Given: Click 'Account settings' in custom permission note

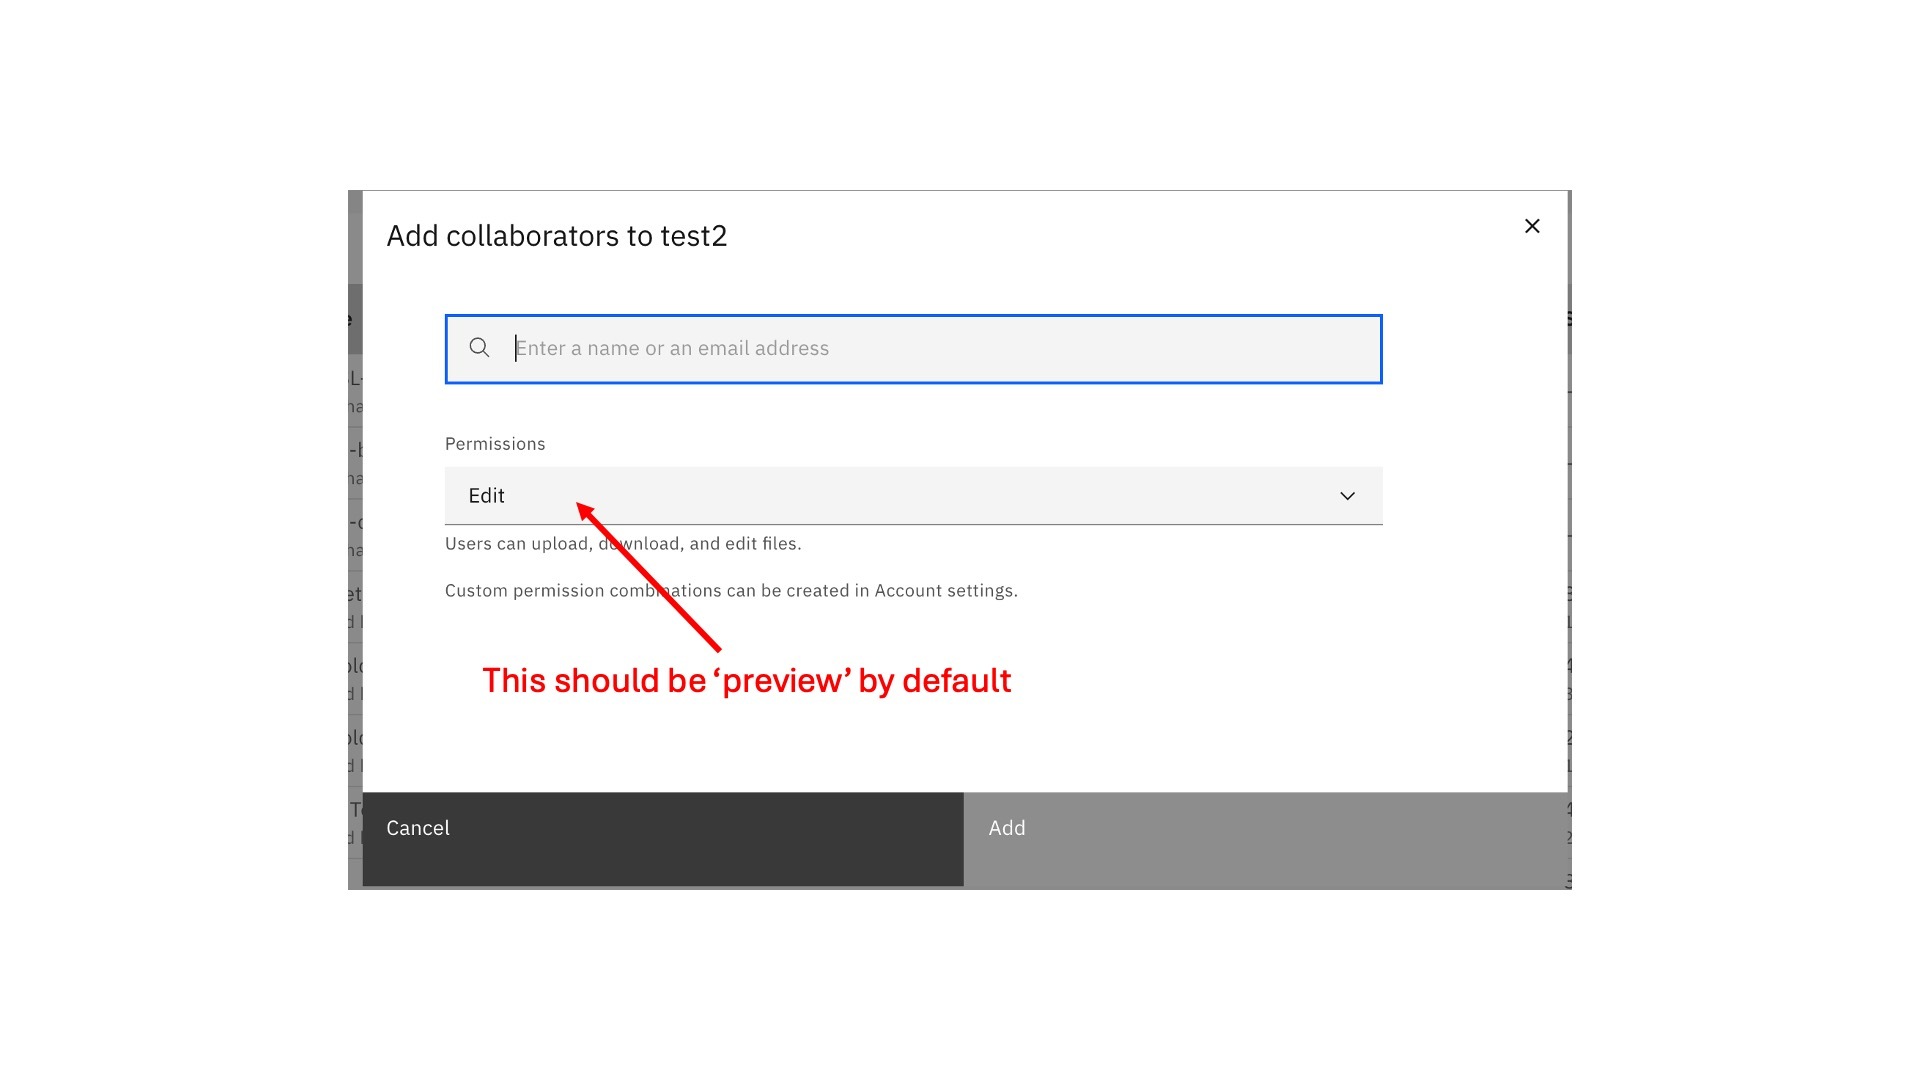Looking at the screenshot, I should point(944,591).
